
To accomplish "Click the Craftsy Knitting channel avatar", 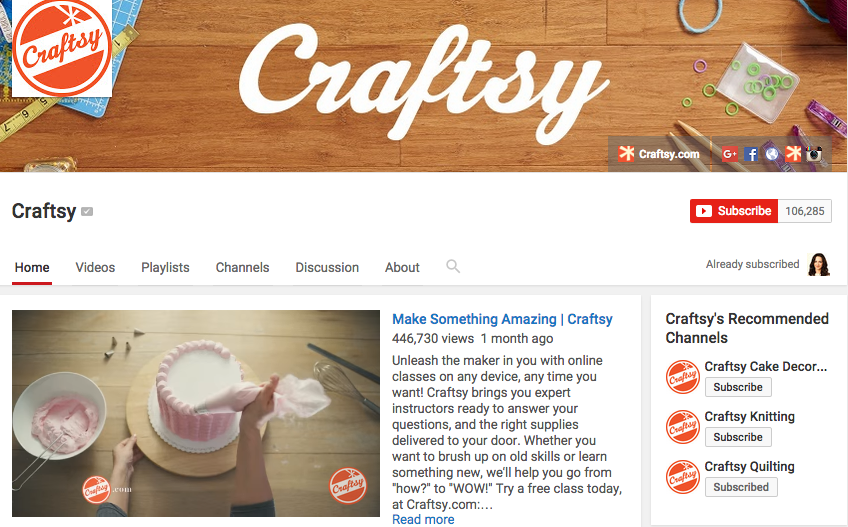I will [x=683, y=427].
